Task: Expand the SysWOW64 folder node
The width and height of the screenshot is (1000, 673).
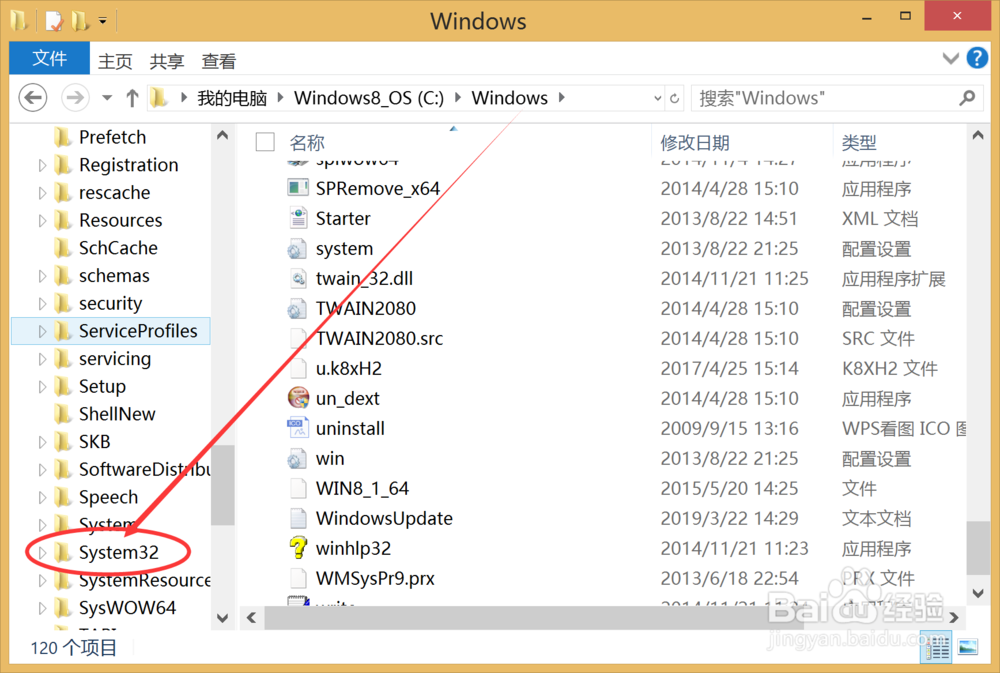Action: (42, 608)
